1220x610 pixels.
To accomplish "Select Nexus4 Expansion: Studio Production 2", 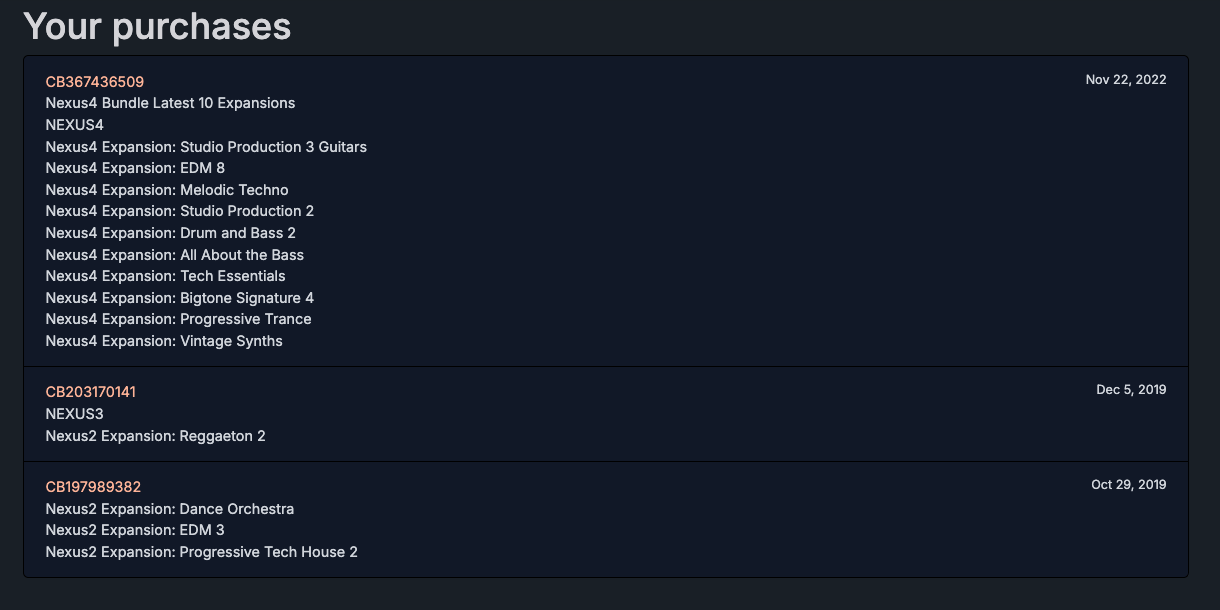I will pyautogui.click(x=180, y=211).
